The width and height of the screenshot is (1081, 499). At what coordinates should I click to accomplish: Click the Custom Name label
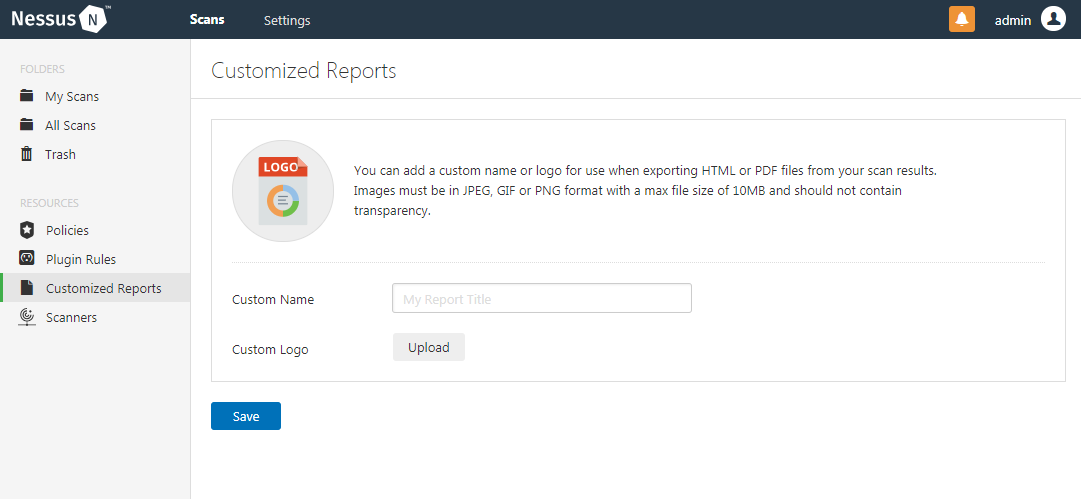click(273, 300)
